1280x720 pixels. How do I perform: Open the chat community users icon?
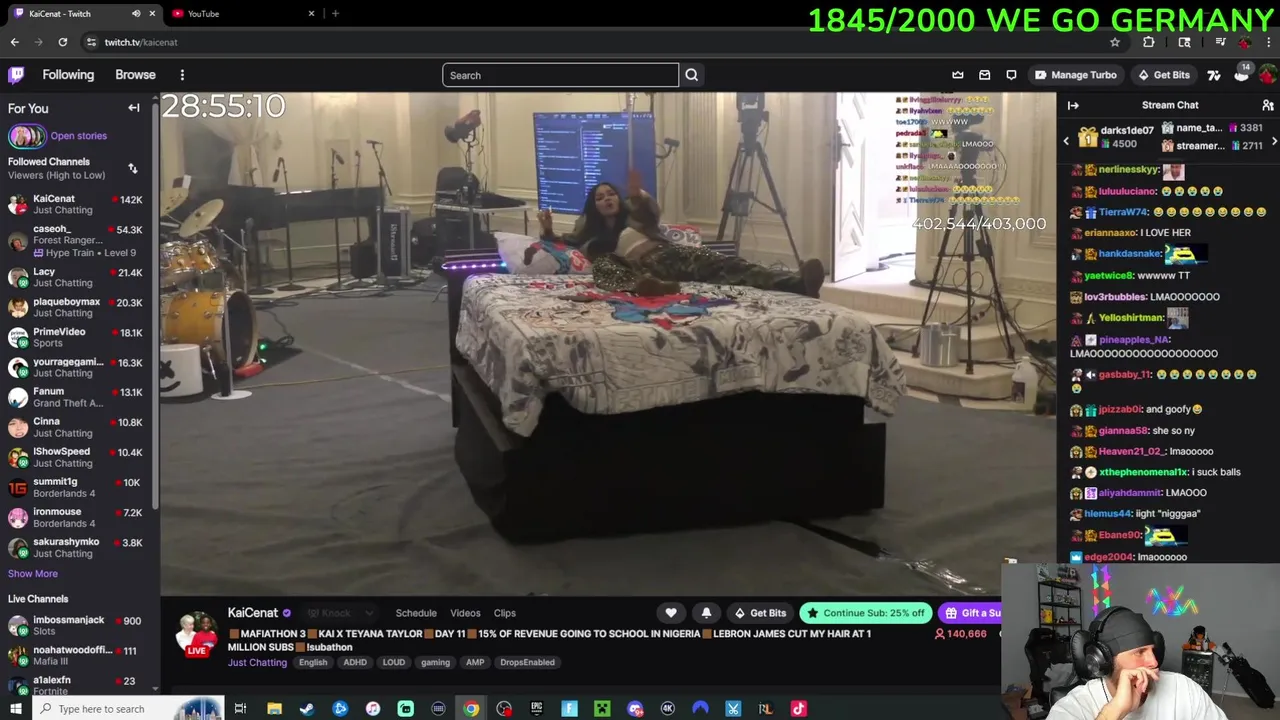[1267, 105]
